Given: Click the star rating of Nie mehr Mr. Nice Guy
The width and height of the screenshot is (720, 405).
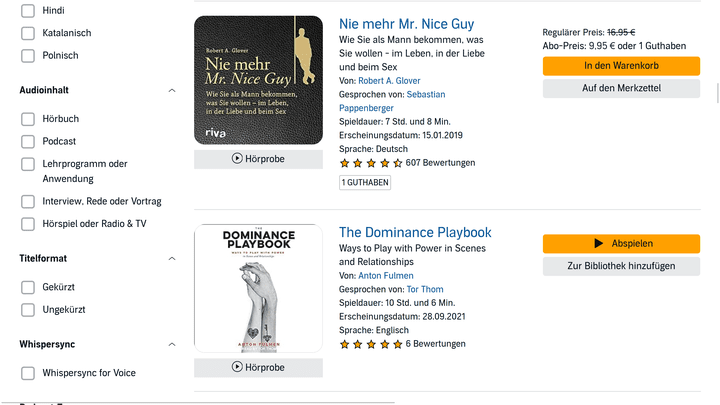Looking at the screenshot, I should click(370, 163).
